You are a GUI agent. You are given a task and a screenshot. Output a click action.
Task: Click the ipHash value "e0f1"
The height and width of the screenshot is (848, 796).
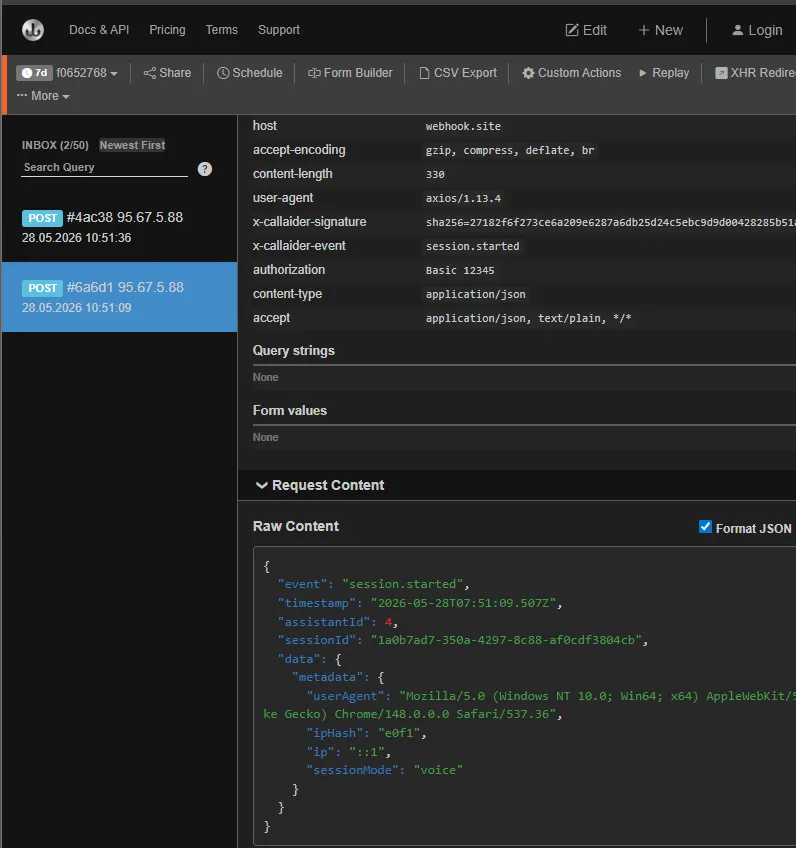click(x=399, y=733)
